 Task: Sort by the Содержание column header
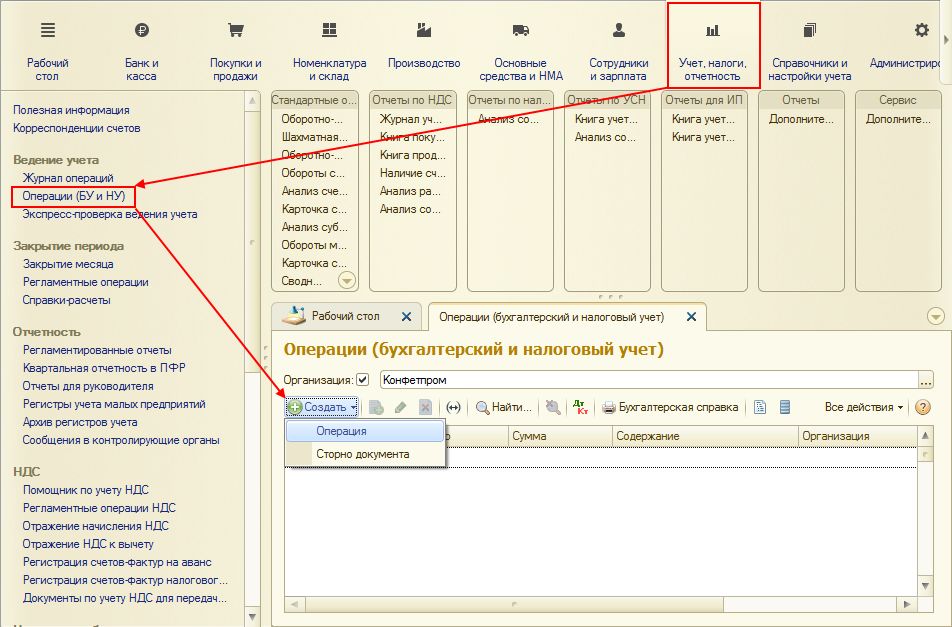tap(705, 436)
